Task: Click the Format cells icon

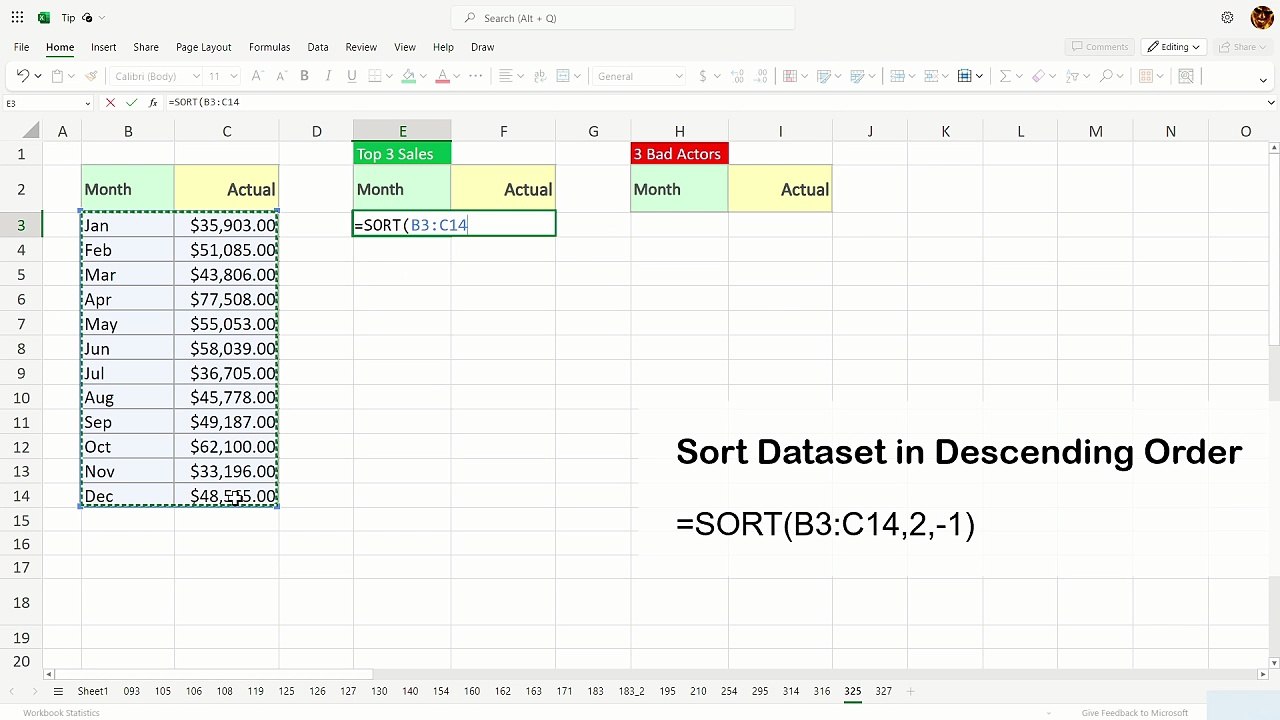Action: click(x=965, y=76)
